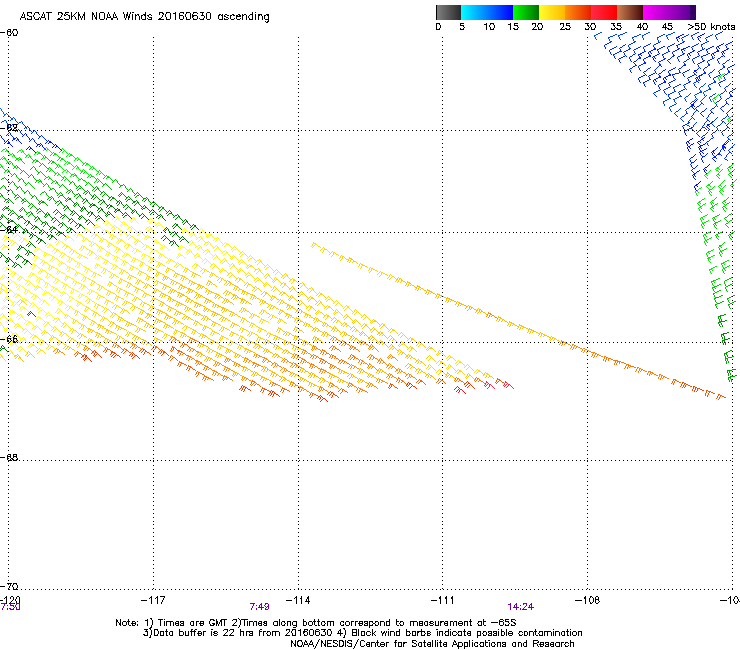Click the brown 35-40 knots legend segment

(630, 12)
